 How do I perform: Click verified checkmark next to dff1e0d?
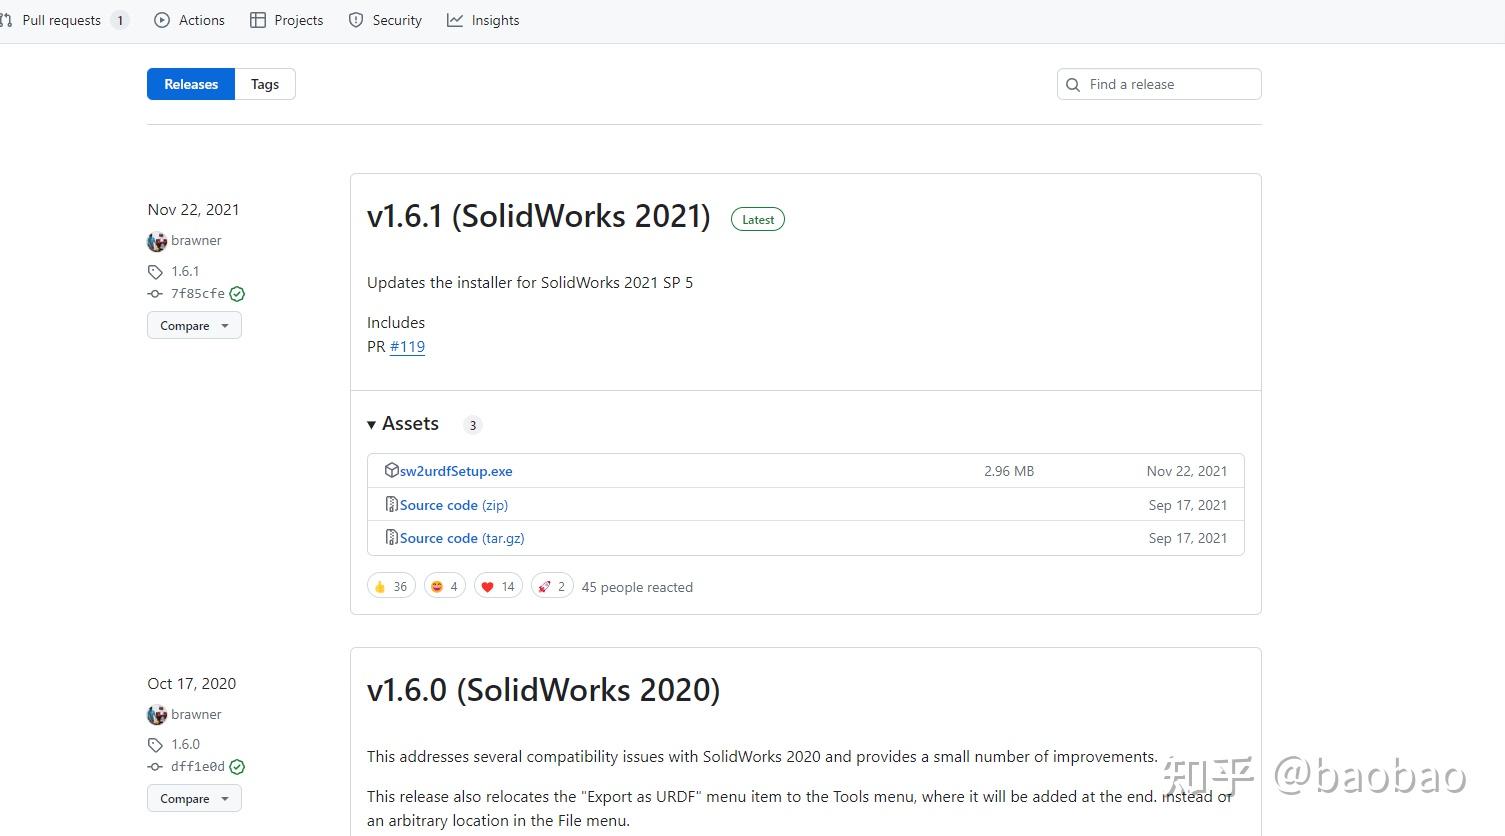(237, 767)
